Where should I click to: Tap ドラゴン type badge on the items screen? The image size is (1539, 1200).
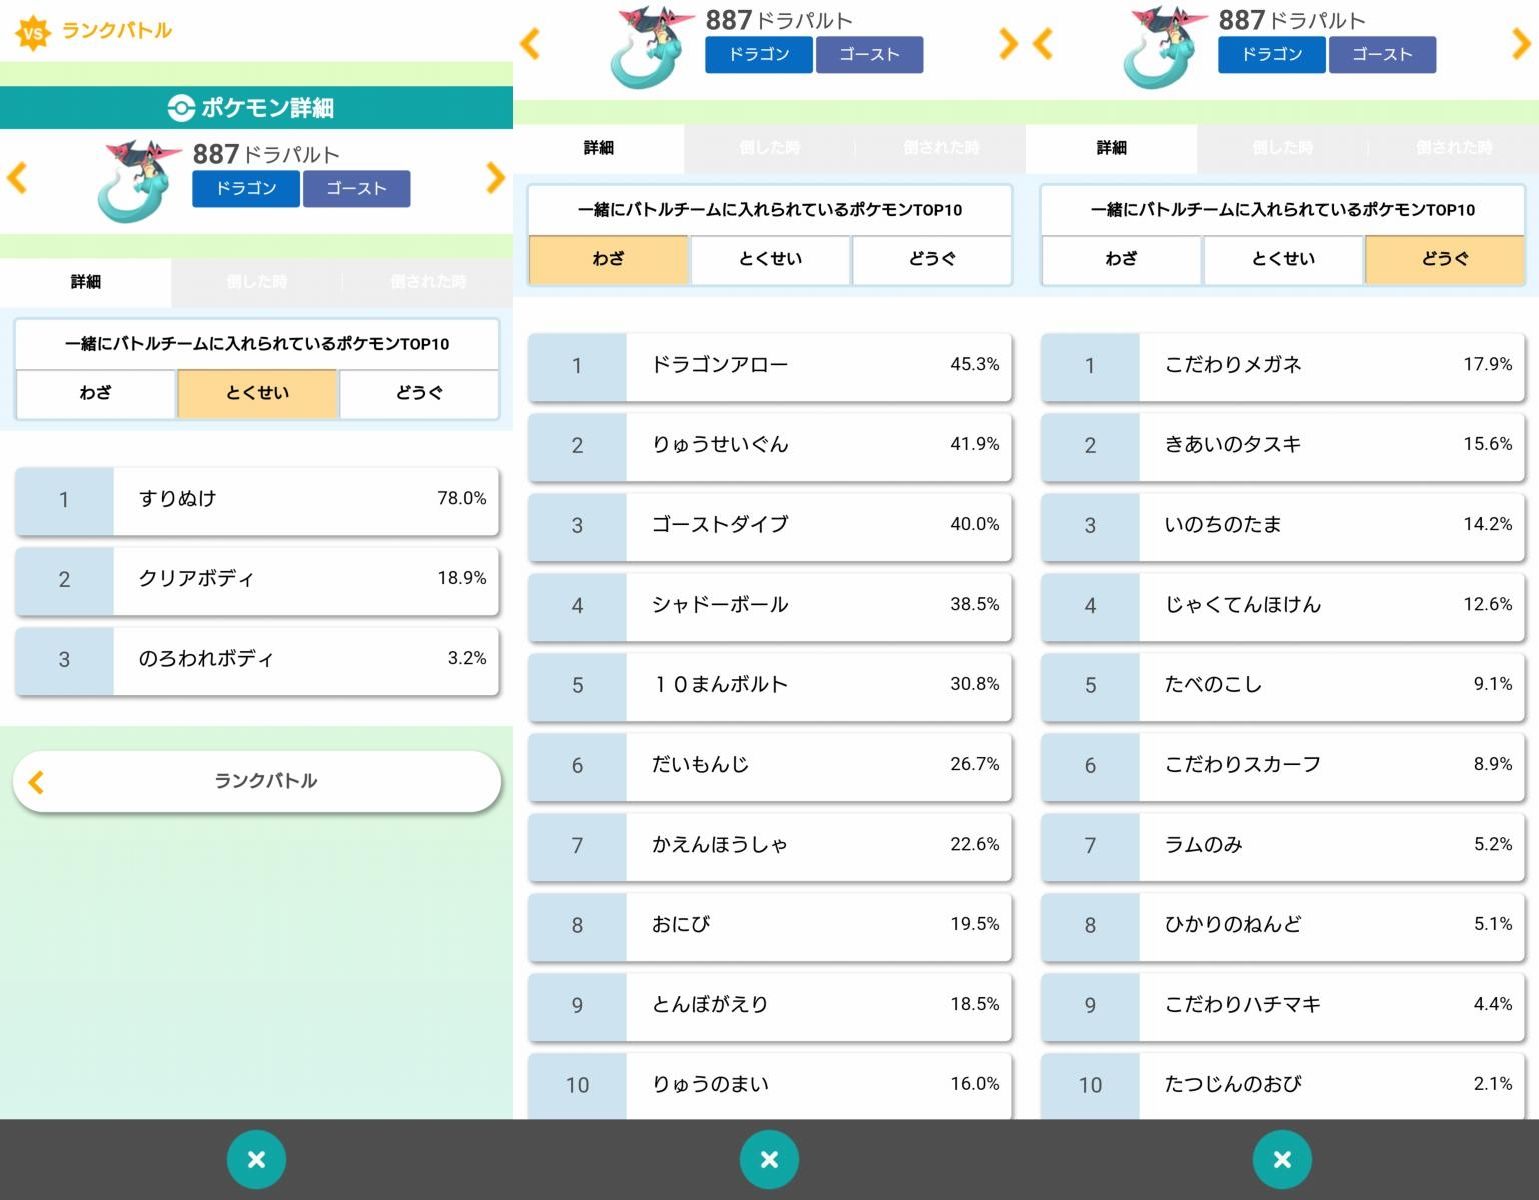click(x=1271, y=55)
